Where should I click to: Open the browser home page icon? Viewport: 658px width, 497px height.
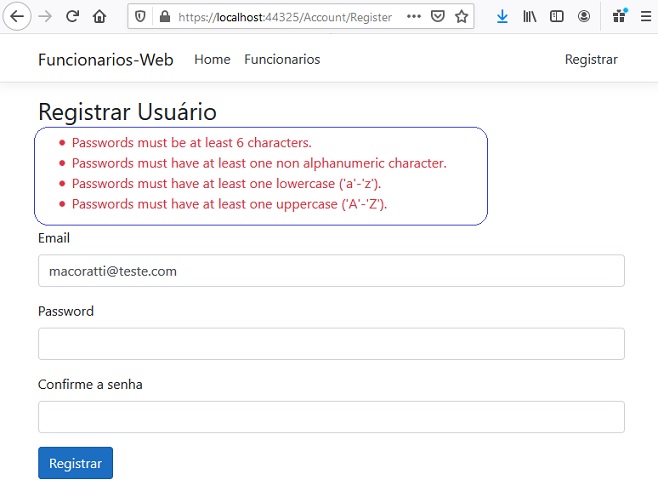coord(99,16)
